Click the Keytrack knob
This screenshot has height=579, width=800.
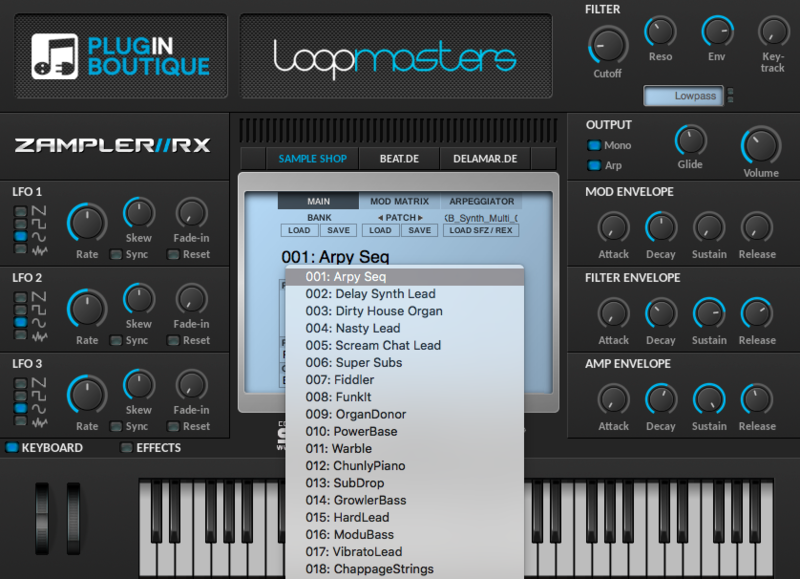pyautogui.click(x=773, y=32)
